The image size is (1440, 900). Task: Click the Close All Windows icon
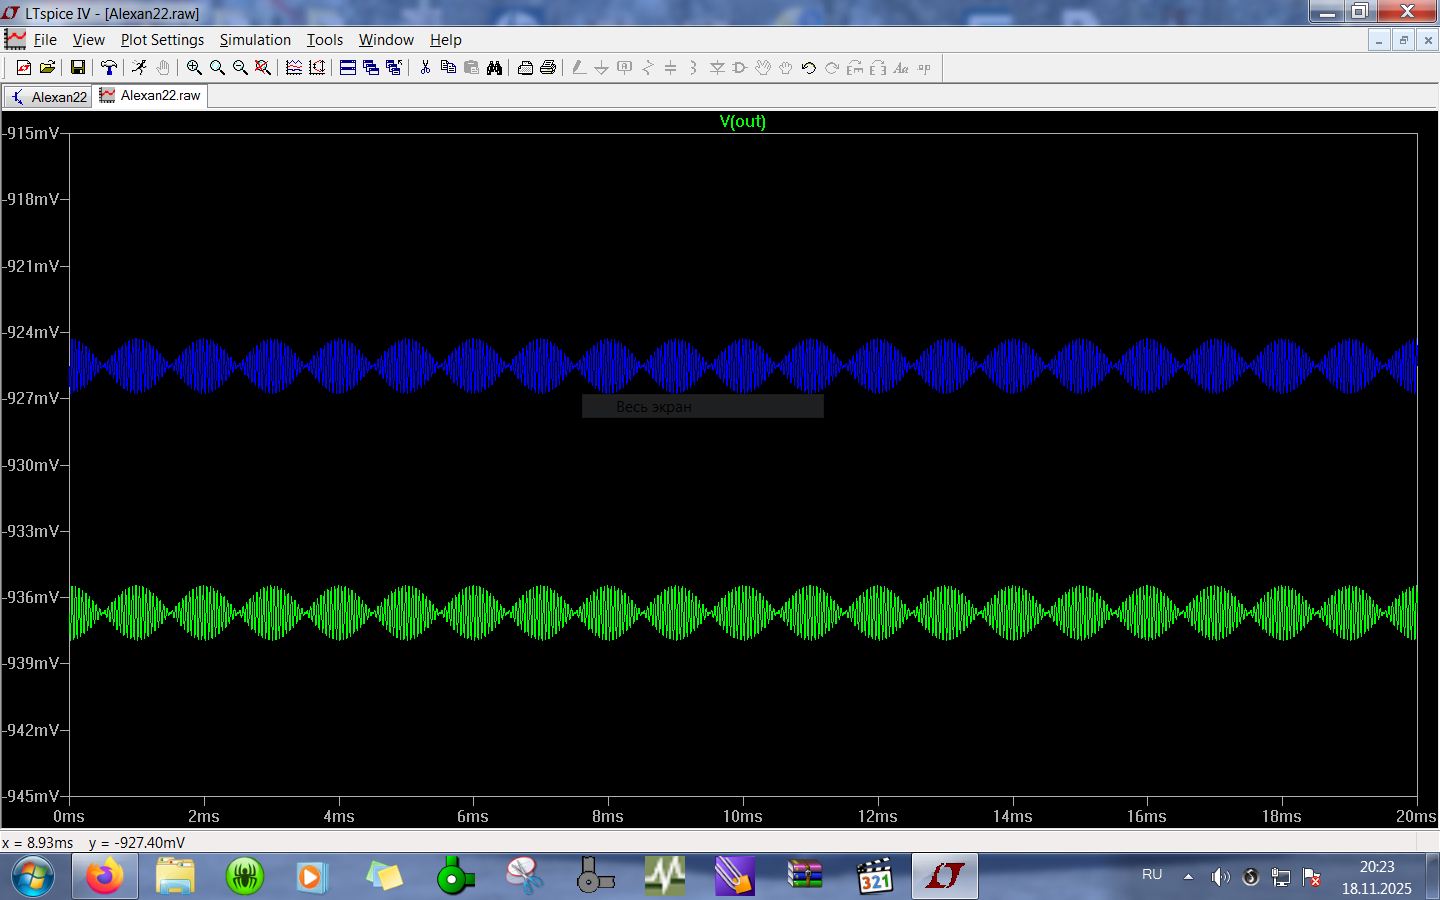(394, 68)
